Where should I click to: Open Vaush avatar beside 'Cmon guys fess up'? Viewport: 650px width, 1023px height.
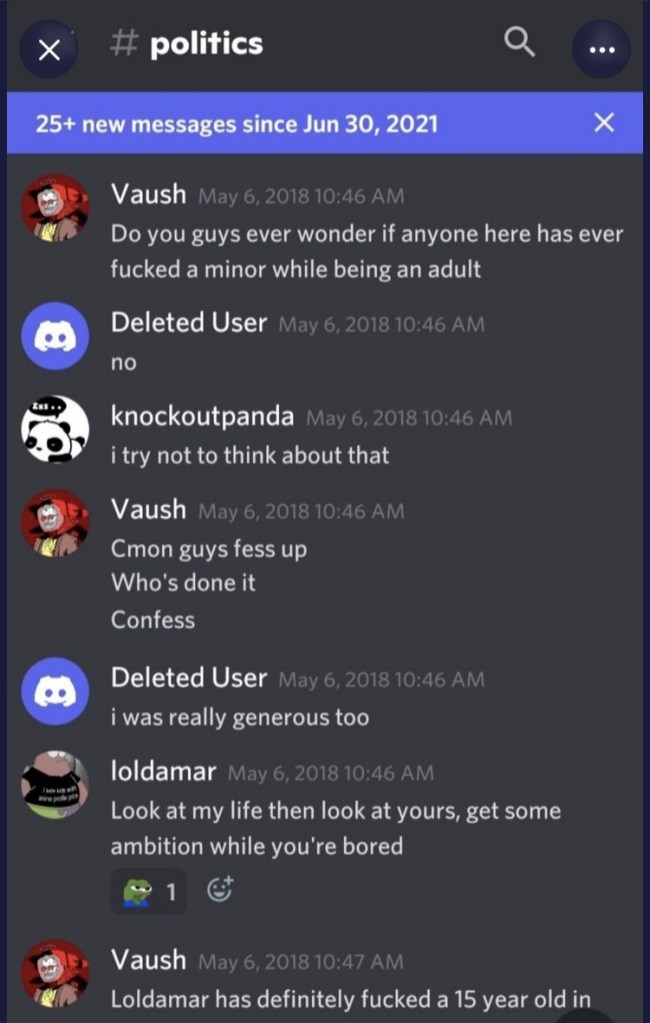tap(55, 523)
